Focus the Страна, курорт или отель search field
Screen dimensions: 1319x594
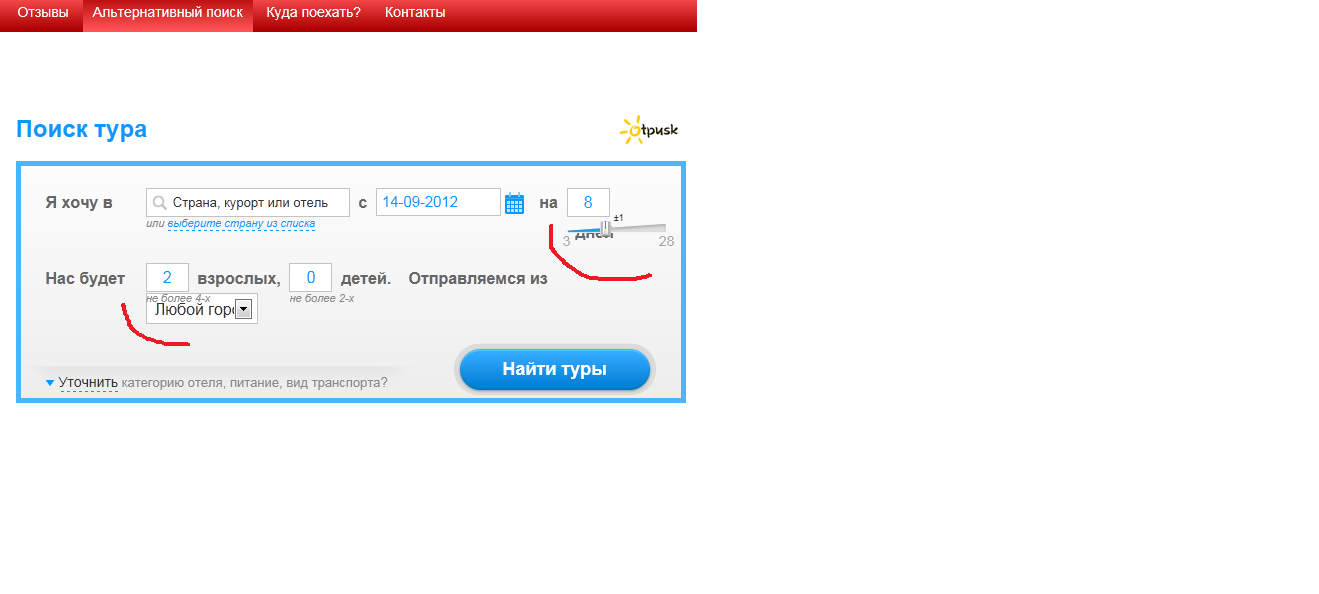(x=248, y=202)
